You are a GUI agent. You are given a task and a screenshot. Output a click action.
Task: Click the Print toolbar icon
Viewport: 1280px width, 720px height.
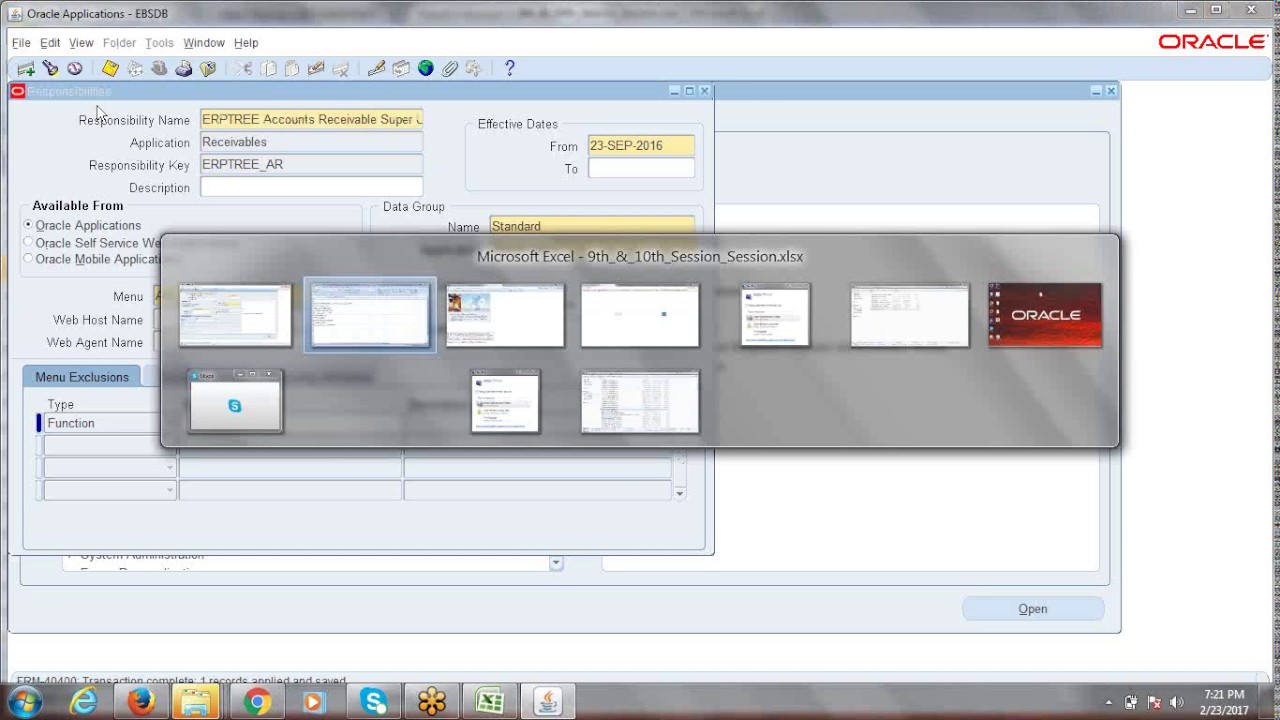click(184, 68)
